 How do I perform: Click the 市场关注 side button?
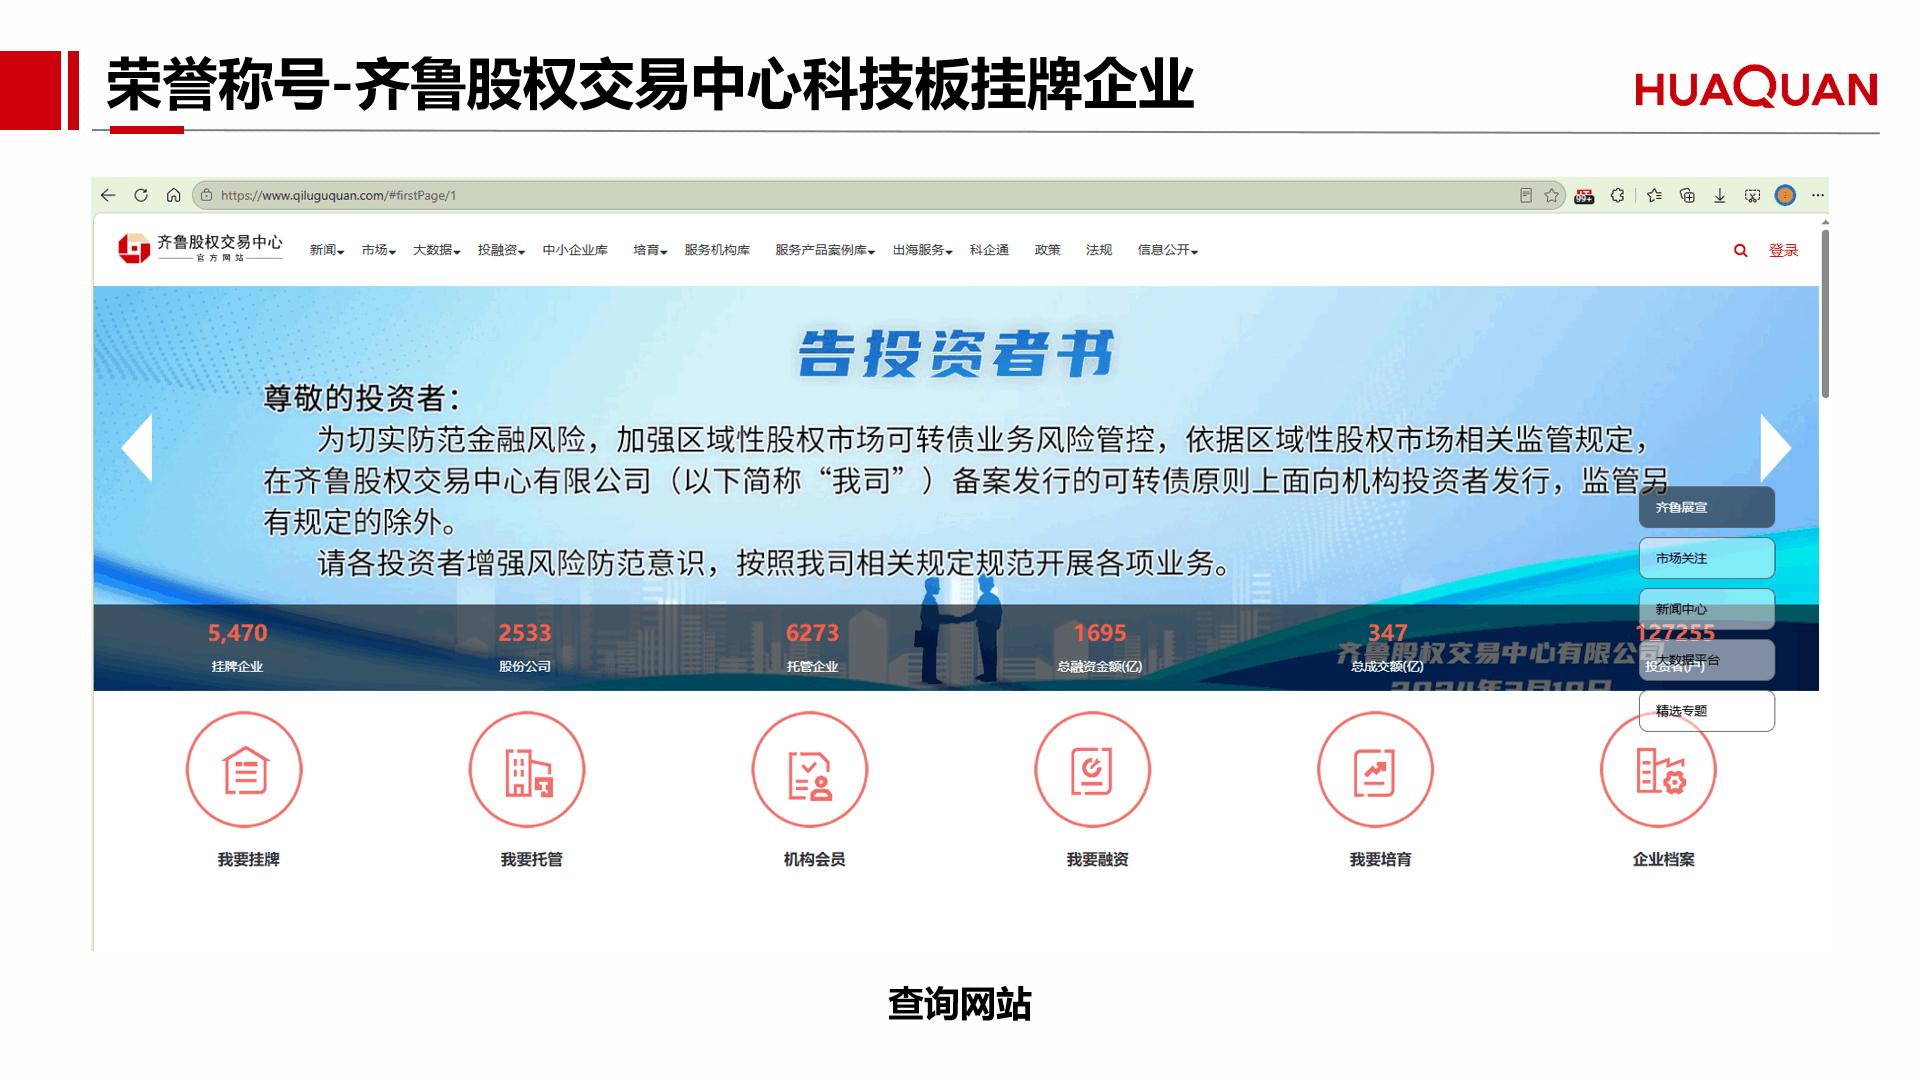1706,558
